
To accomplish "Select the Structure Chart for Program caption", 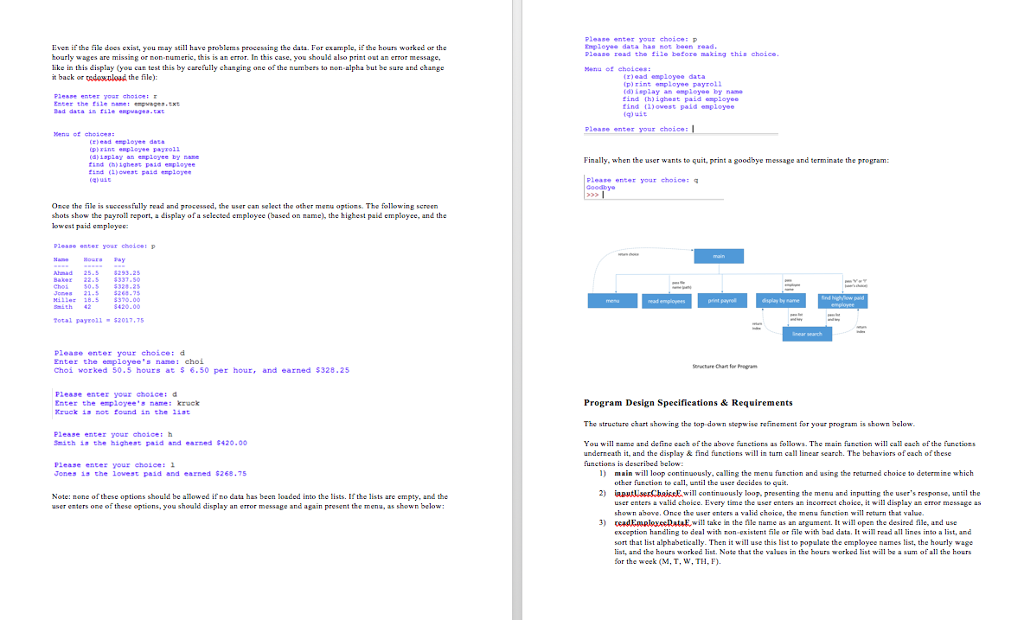I will pos(724,364).
